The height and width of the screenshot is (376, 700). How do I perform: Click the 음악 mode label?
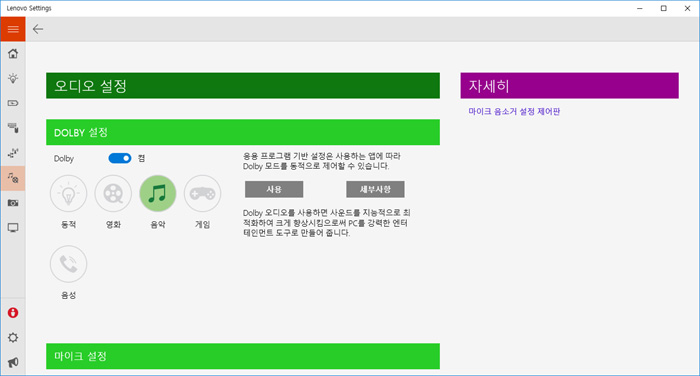[x=158, y=225]
